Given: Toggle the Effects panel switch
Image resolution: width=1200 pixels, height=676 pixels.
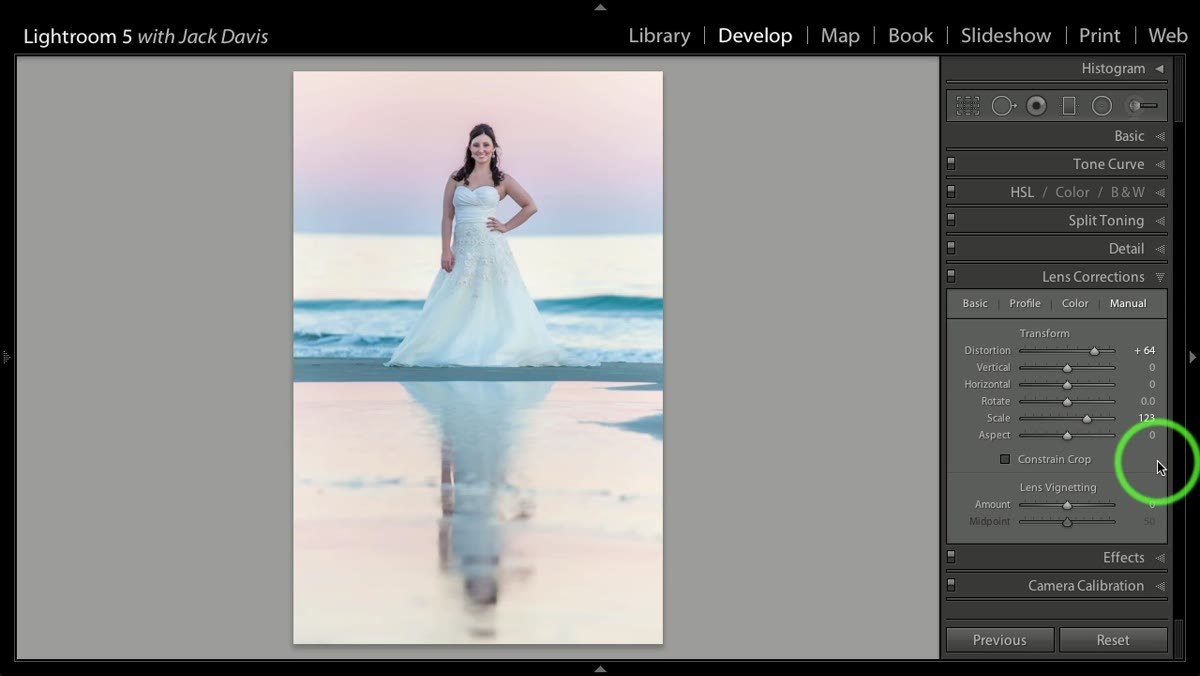Looking at the screenshot, I should pos(951,556).
